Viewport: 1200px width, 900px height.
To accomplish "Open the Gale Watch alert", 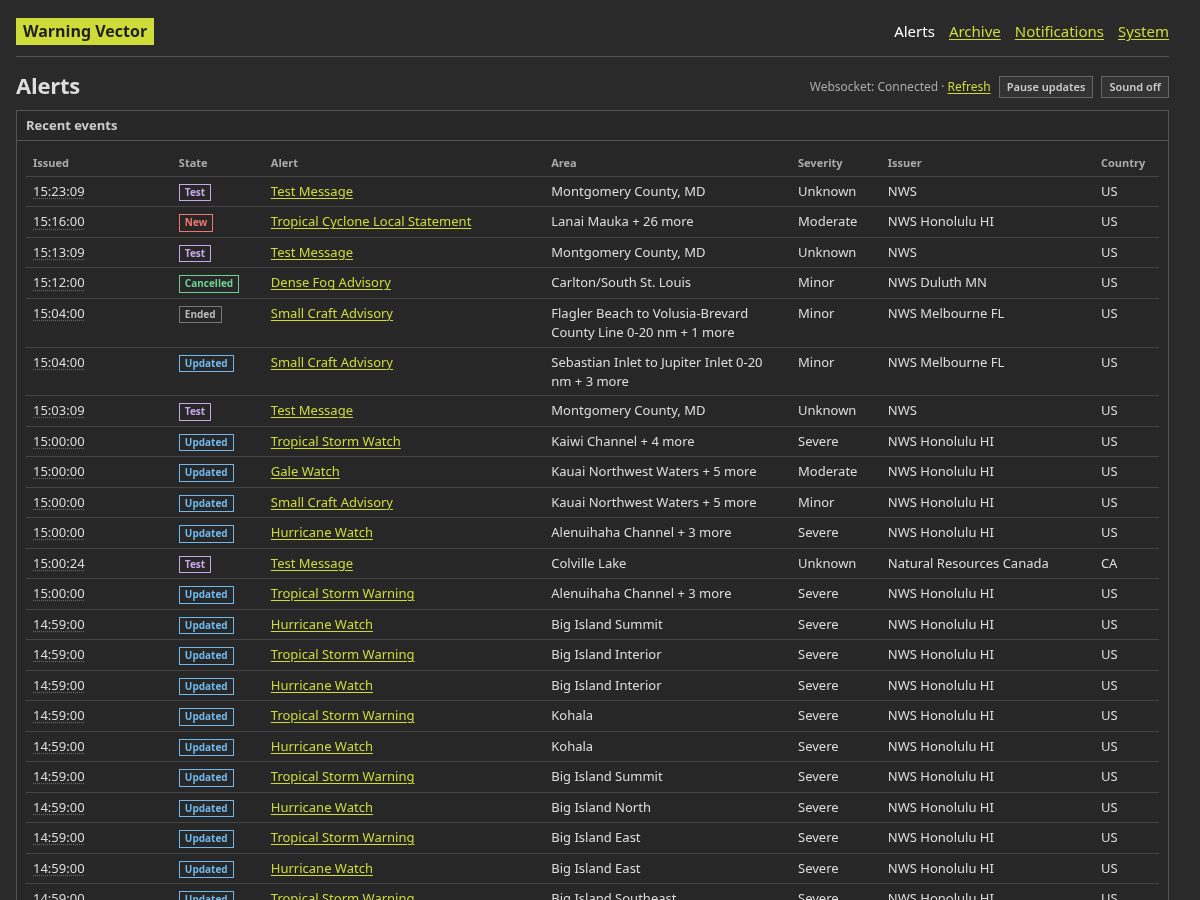I will tap(305, 472).
